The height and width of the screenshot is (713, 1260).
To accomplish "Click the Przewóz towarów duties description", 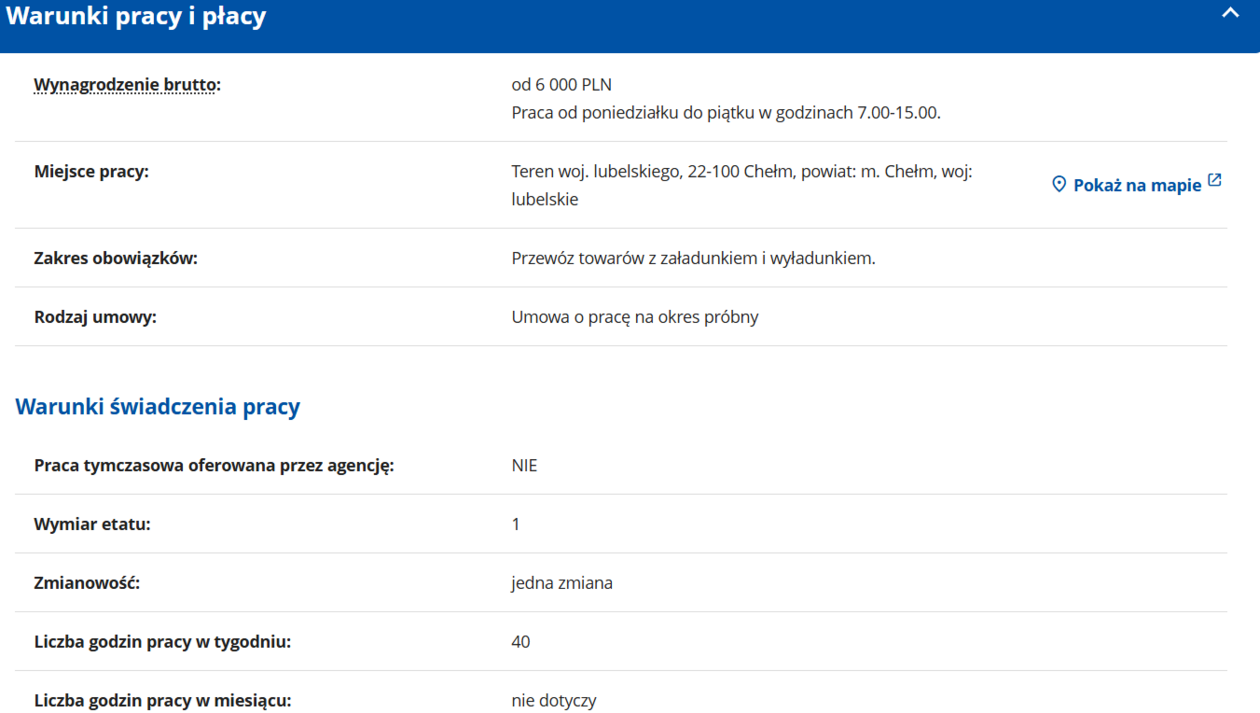I will [x=692, y=259].
